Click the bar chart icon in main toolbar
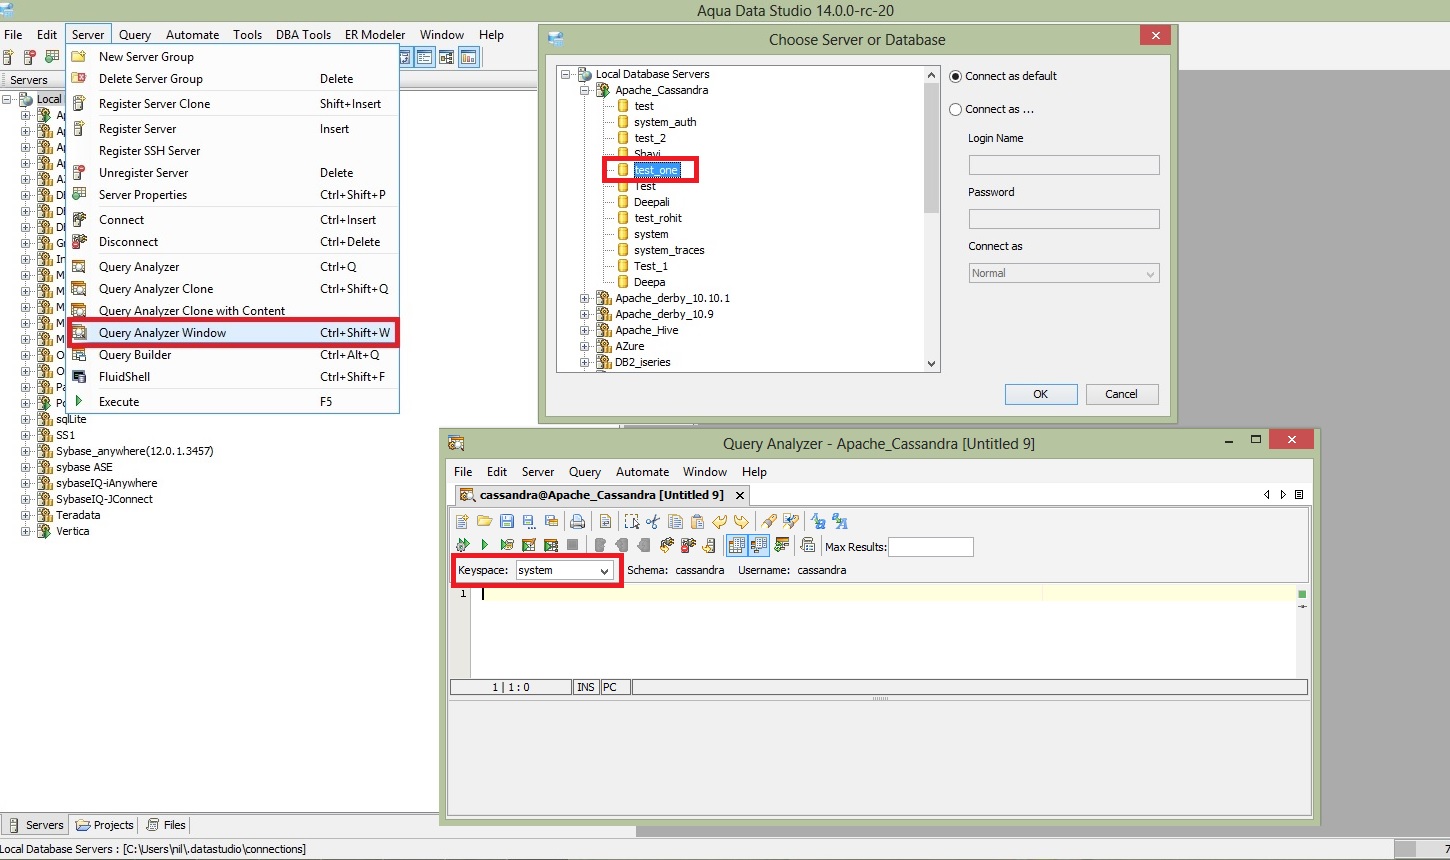The image size is (1450, 860). tap(468, 57)
